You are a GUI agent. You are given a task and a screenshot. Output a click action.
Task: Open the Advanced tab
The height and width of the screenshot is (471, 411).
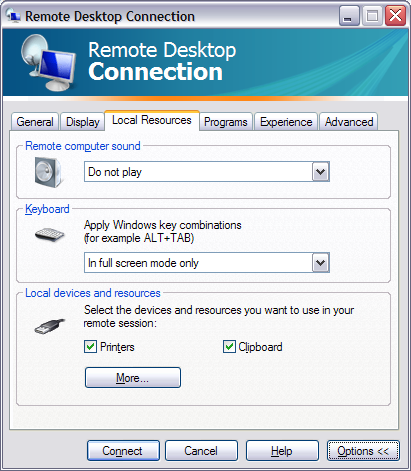[349, 122]
